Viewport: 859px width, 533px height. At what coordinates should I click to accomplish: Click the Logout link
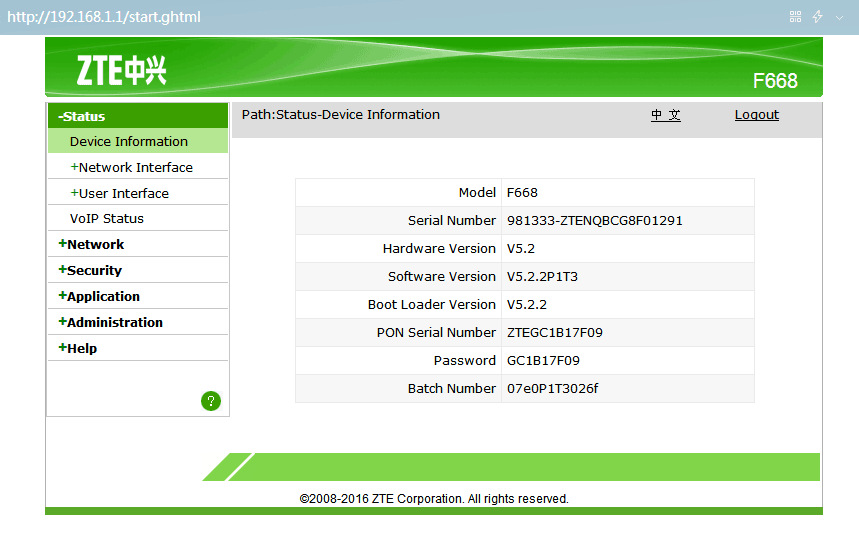(757, 115)
